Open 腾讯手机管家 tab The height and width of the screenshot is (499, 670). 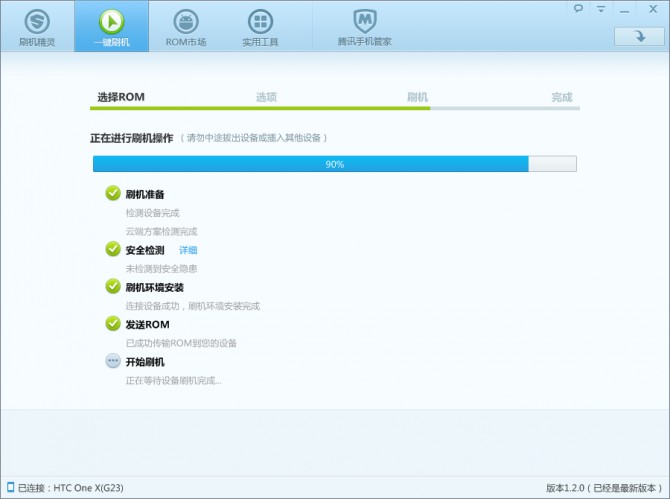pyautogui.click(x=364, y=26)
